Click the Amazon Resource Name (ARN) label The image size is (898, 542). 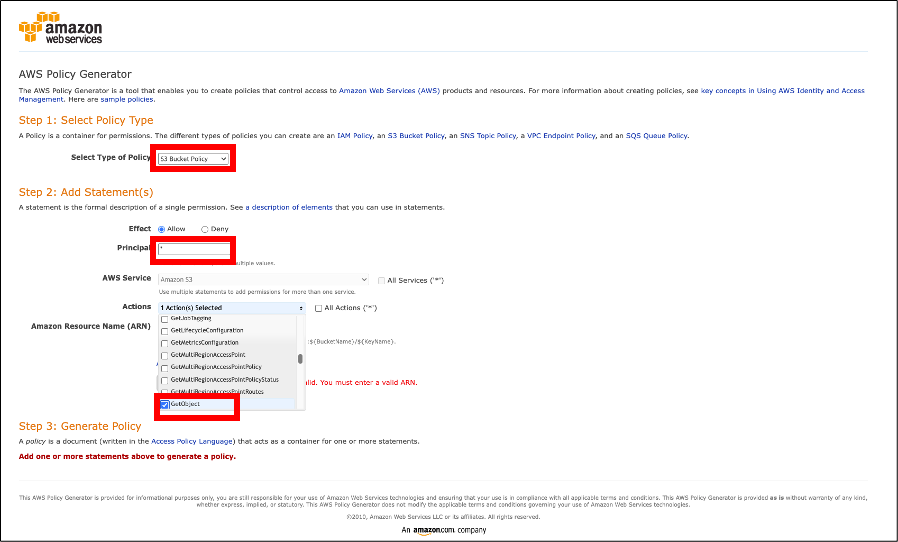pyautogui.click(x=90, y=326)
